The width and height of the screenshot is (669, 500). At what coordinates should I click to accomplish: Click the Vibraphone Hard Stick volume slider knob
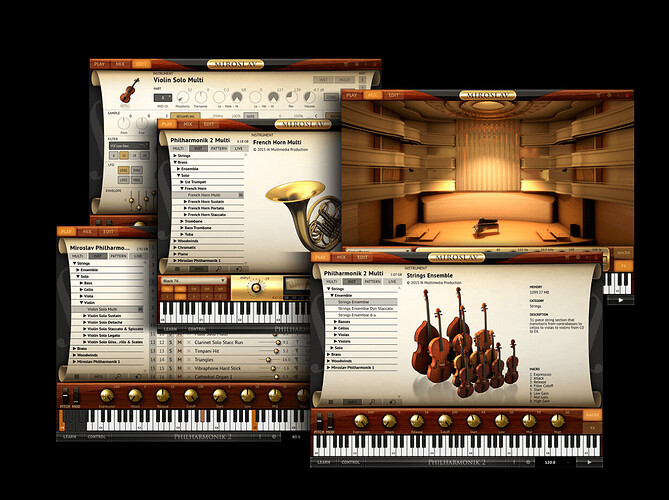coord(273,368)
